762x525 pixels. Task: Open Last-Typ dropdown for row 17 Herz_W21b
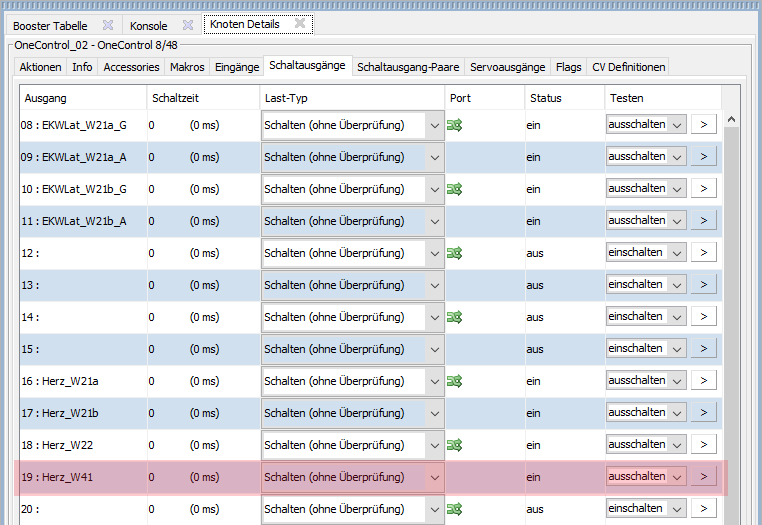pos(434,414)
